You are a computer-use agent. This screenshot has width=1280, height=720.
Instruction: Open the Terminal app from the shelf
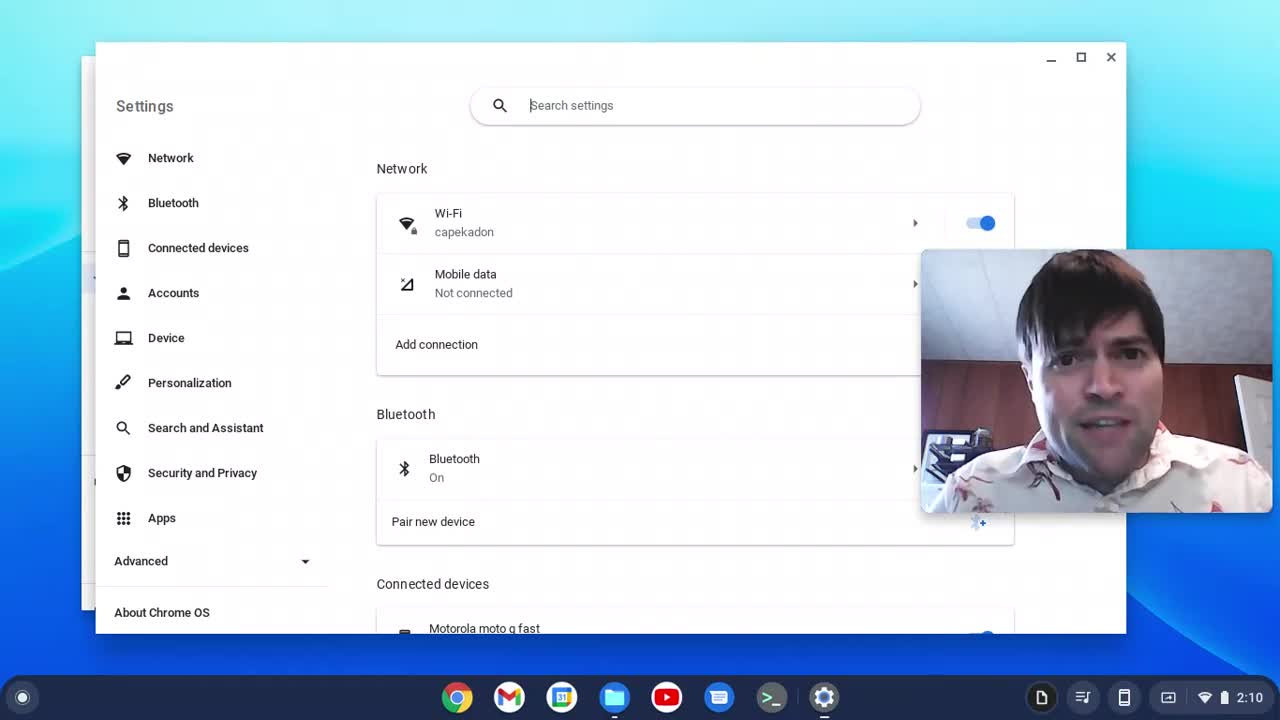pyautogui.click(x=771, y=697)
